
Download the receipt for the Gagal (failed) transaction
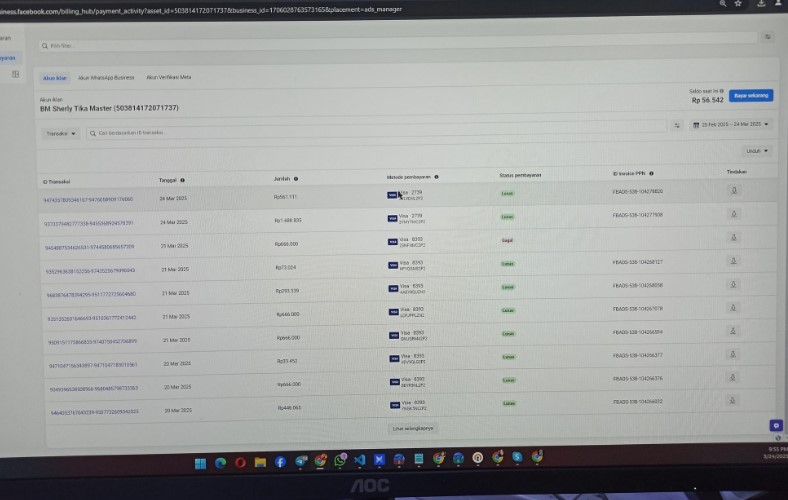[733, 238]
